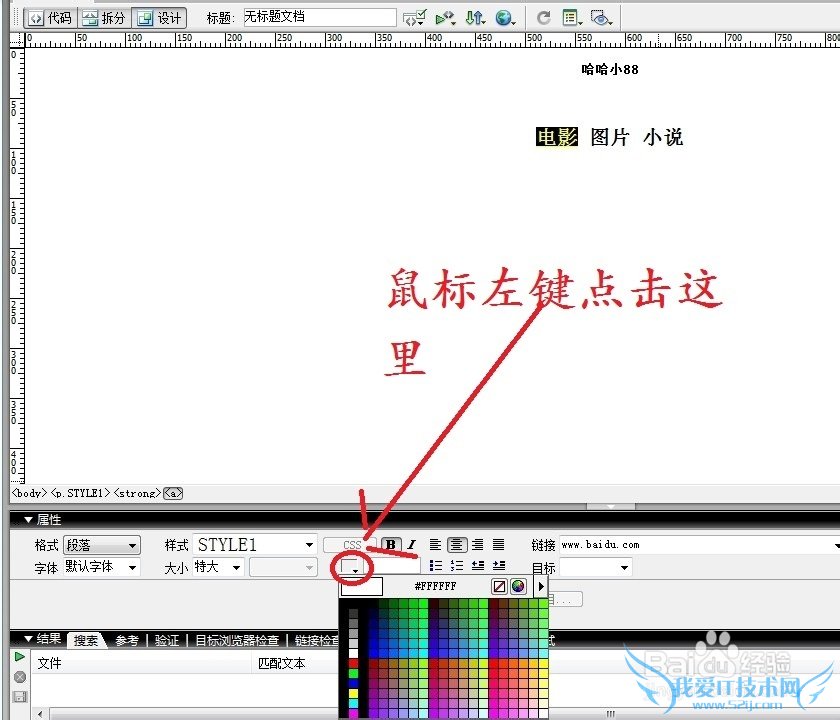
Task: Open the color palette options arrow
Action: click(541, 587)
